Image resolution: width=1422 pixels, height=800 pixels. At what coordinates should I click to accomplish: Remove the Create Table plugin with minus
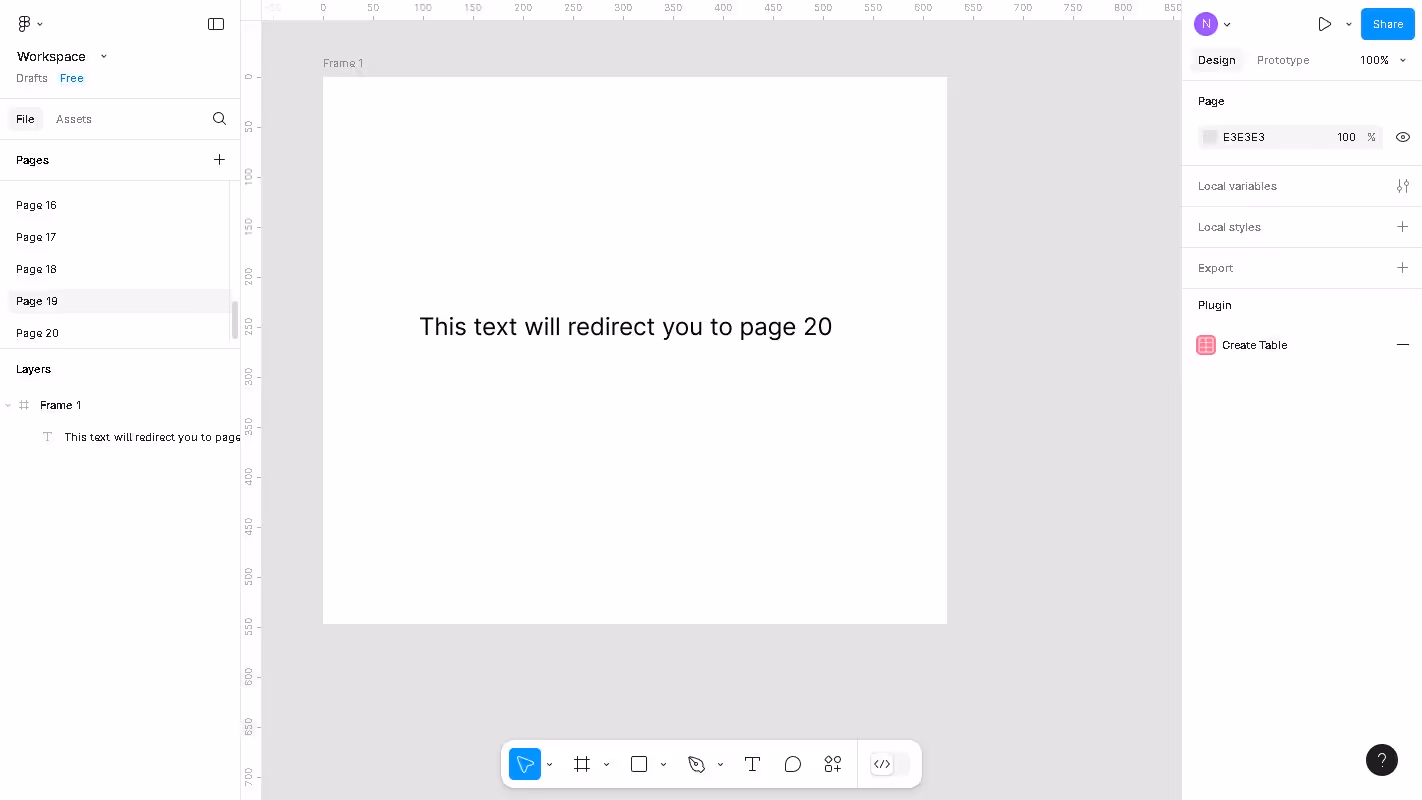(x=1403, y=345)
